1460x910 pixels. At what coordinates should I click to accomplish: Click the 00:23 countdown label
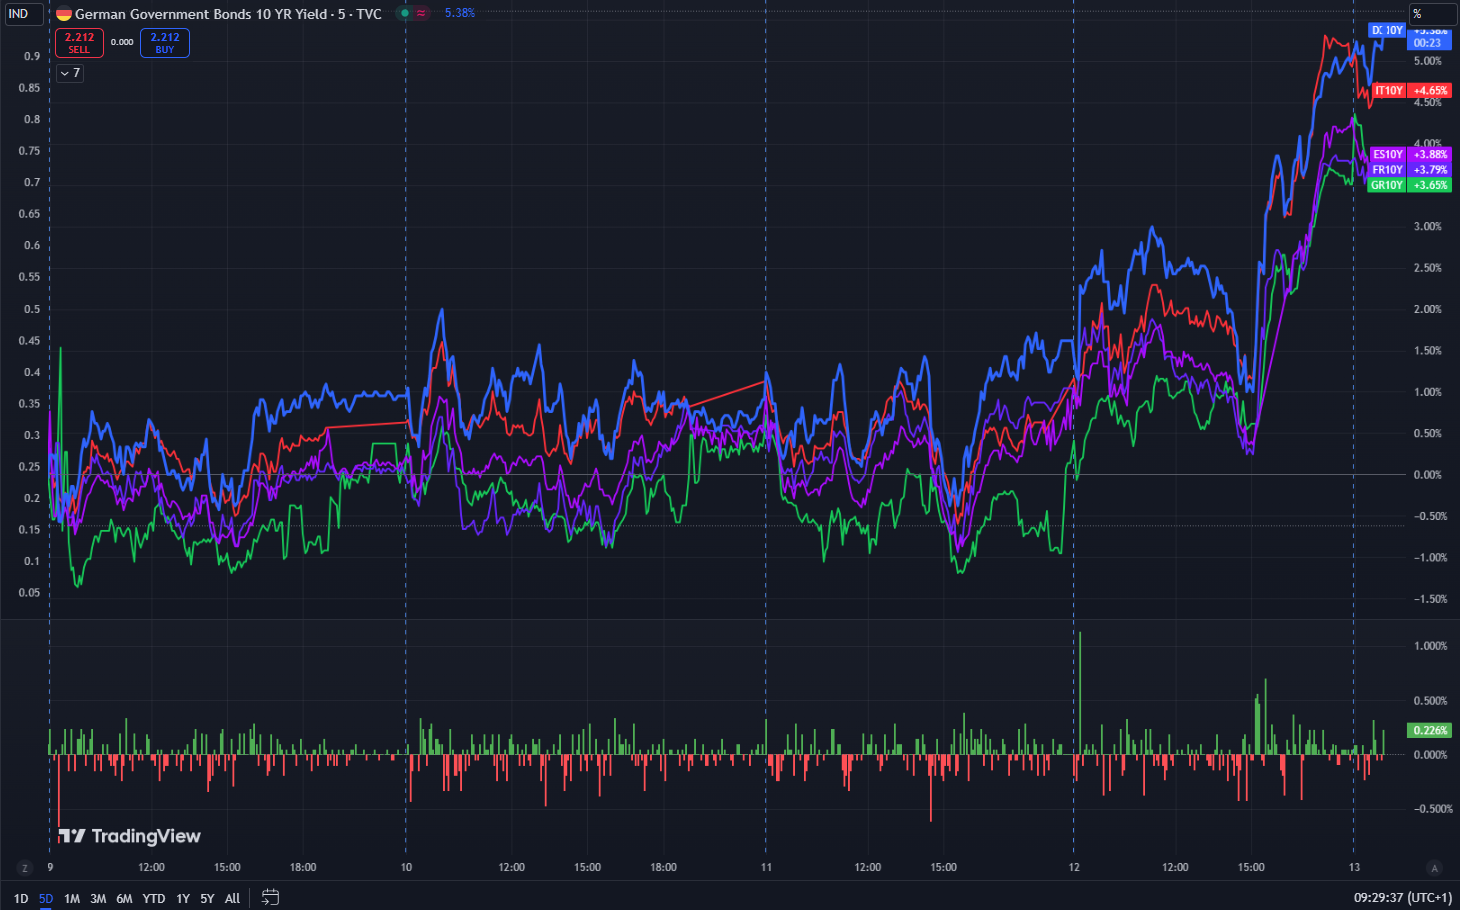[x=1428, y=43]
